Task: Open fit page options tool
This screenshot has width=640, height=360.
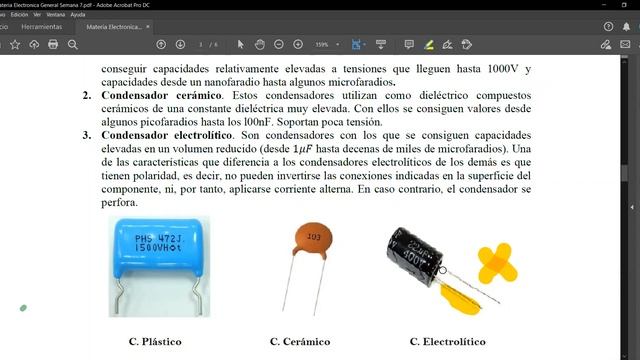Action: [357, 44]
